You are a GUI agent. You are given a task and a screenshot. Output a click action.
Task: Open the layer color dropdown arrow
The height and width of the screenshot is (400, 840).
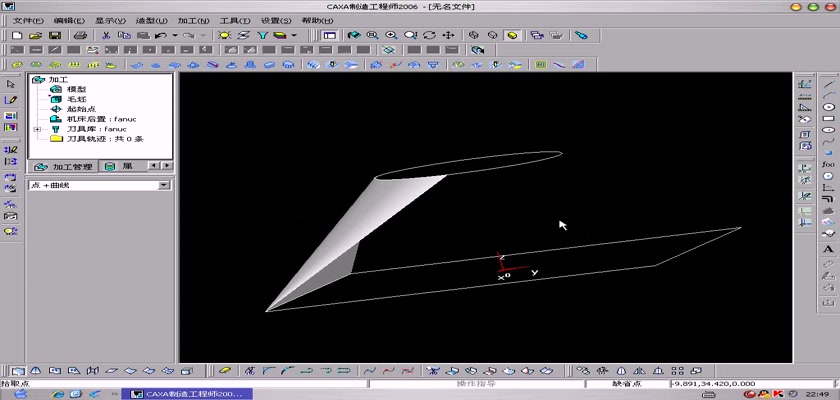(x=294, y=35)
